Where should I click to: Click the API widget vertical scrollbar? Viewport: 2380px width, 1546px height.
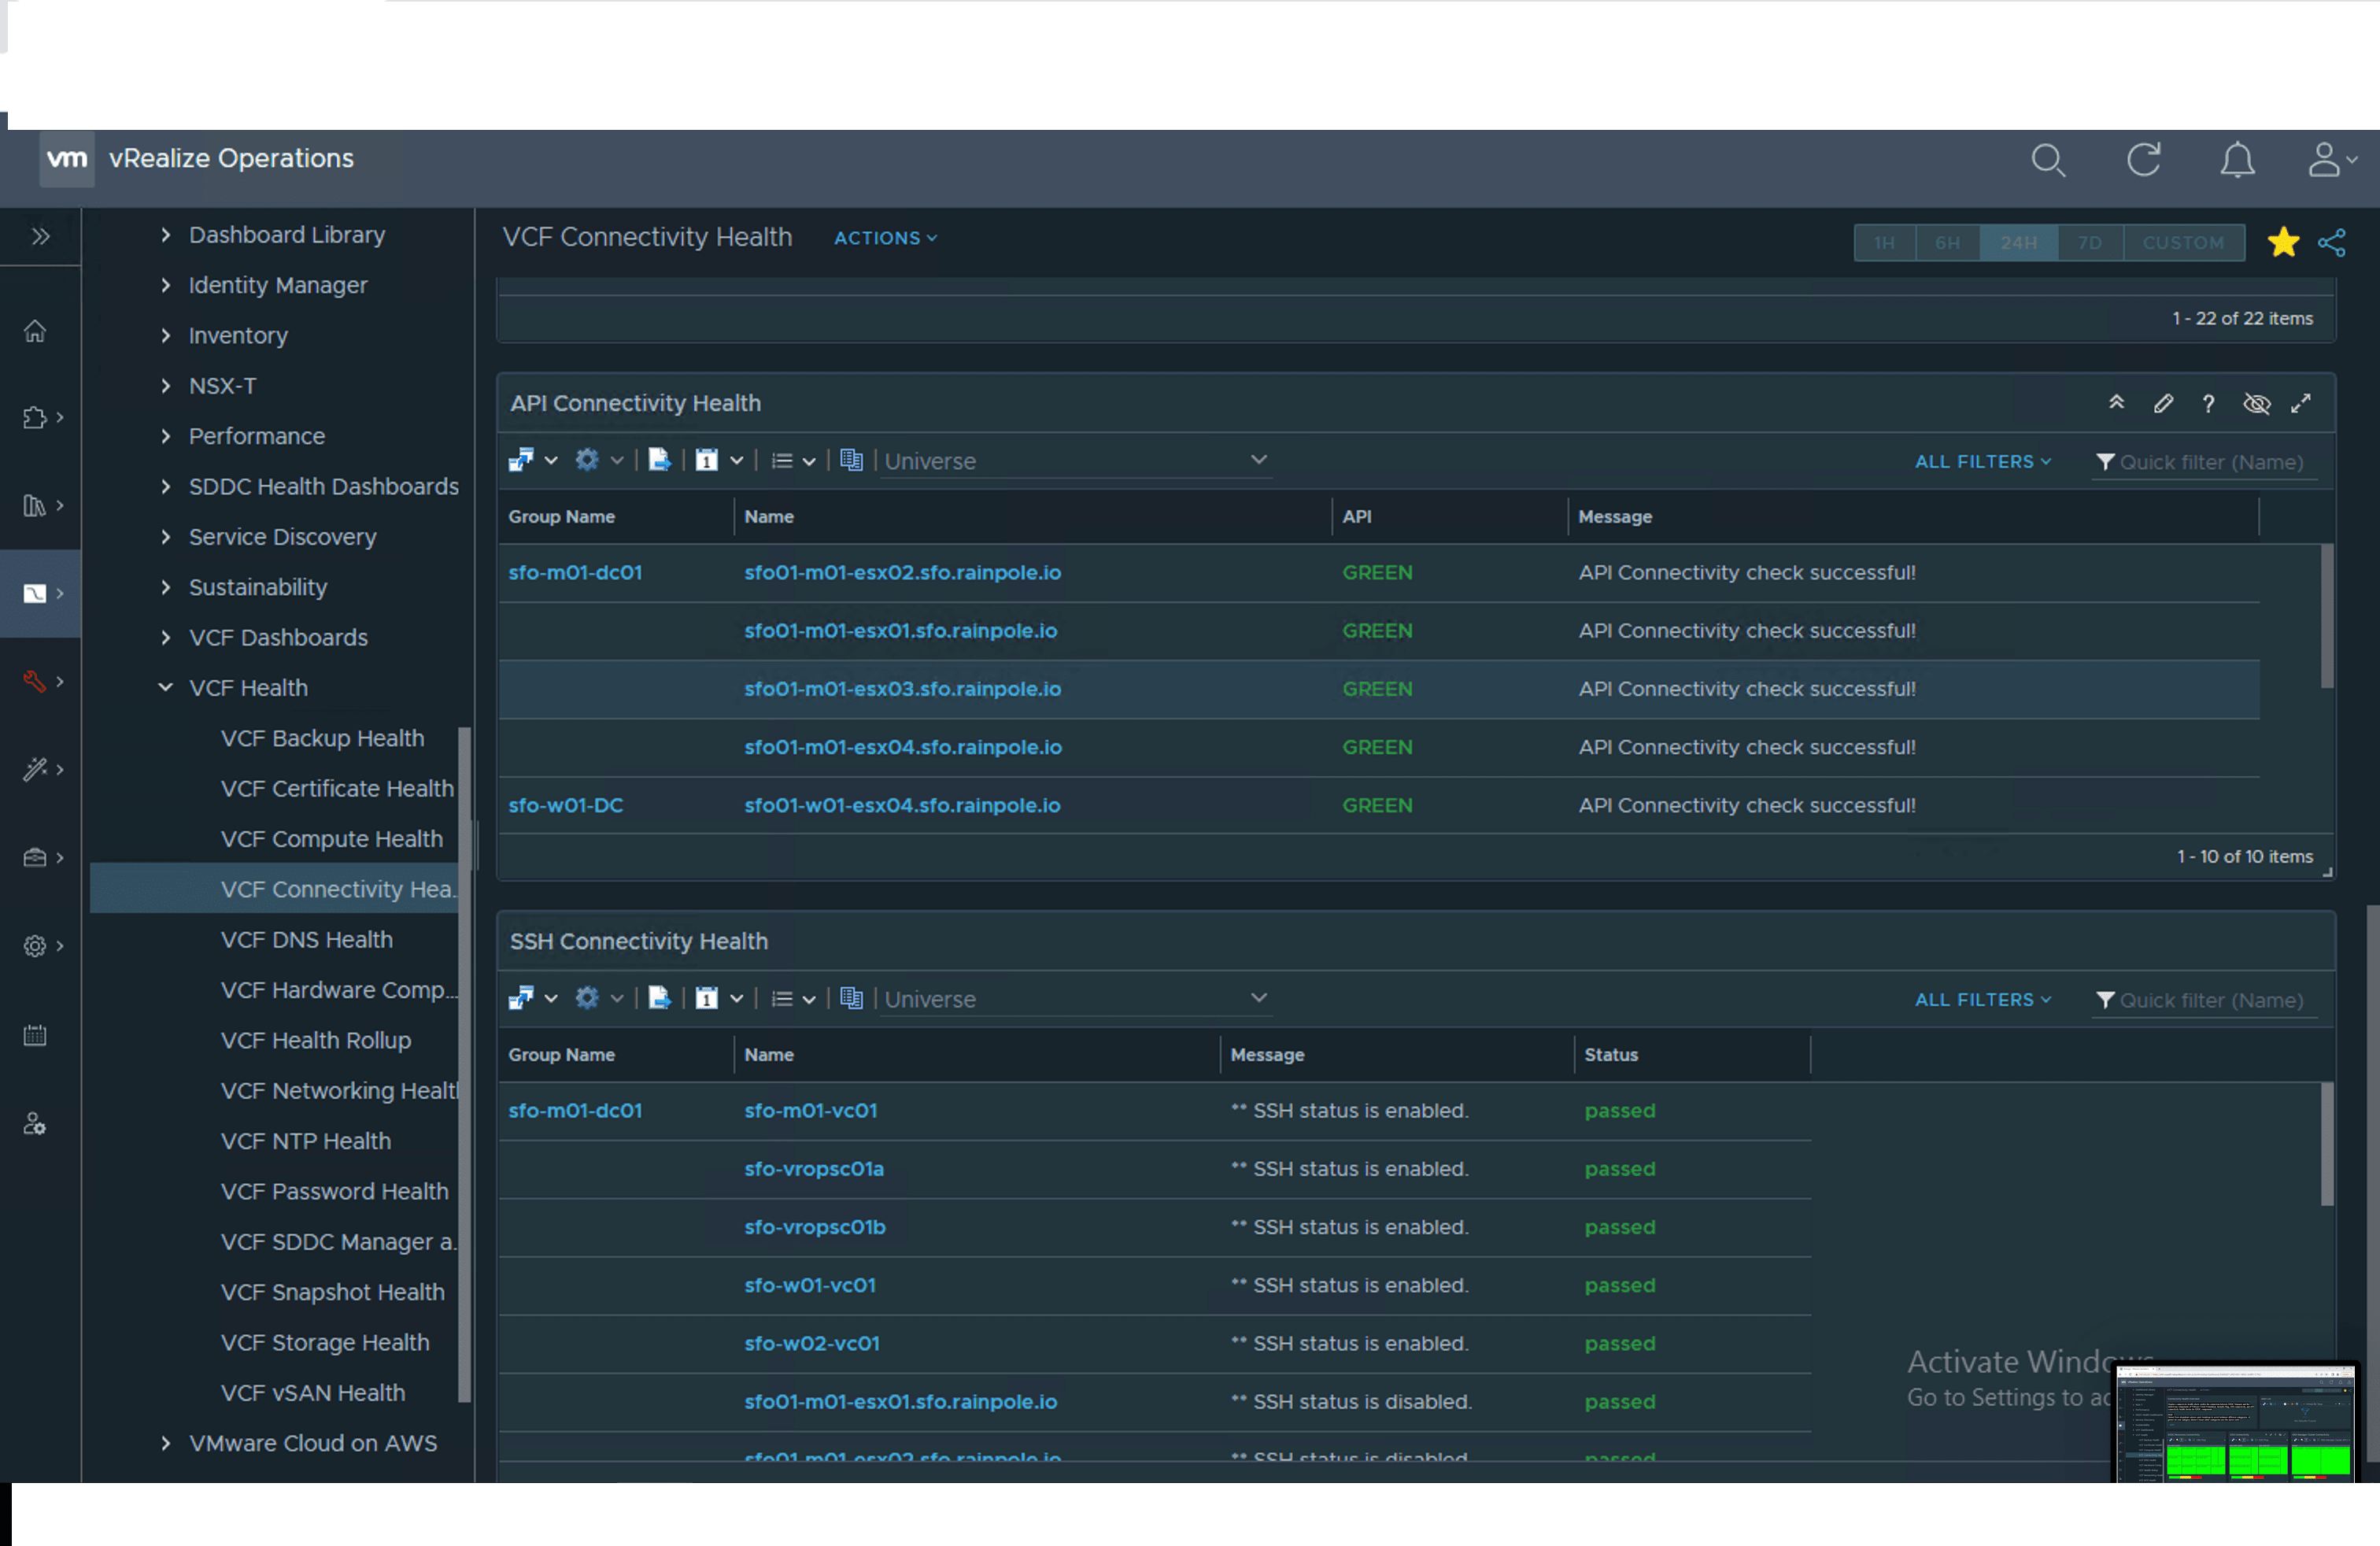point(2326,617)
